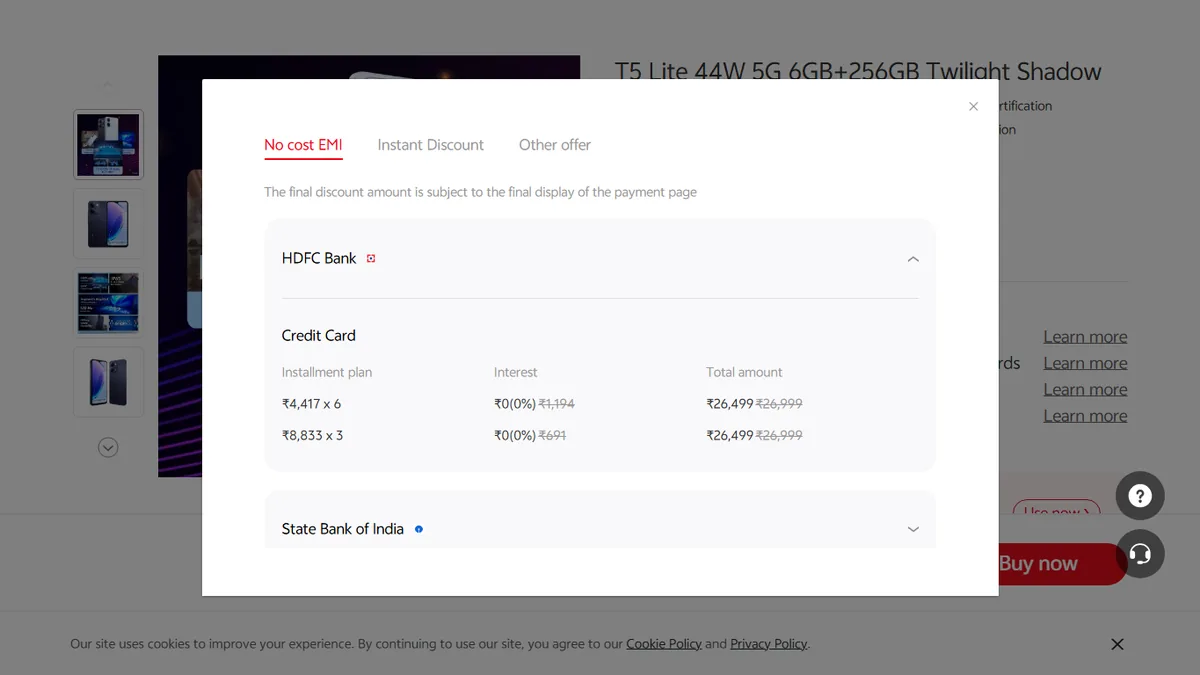1200x675 pixels.
Task: Select the first product thumbnail
Action: tap(108, 145)
